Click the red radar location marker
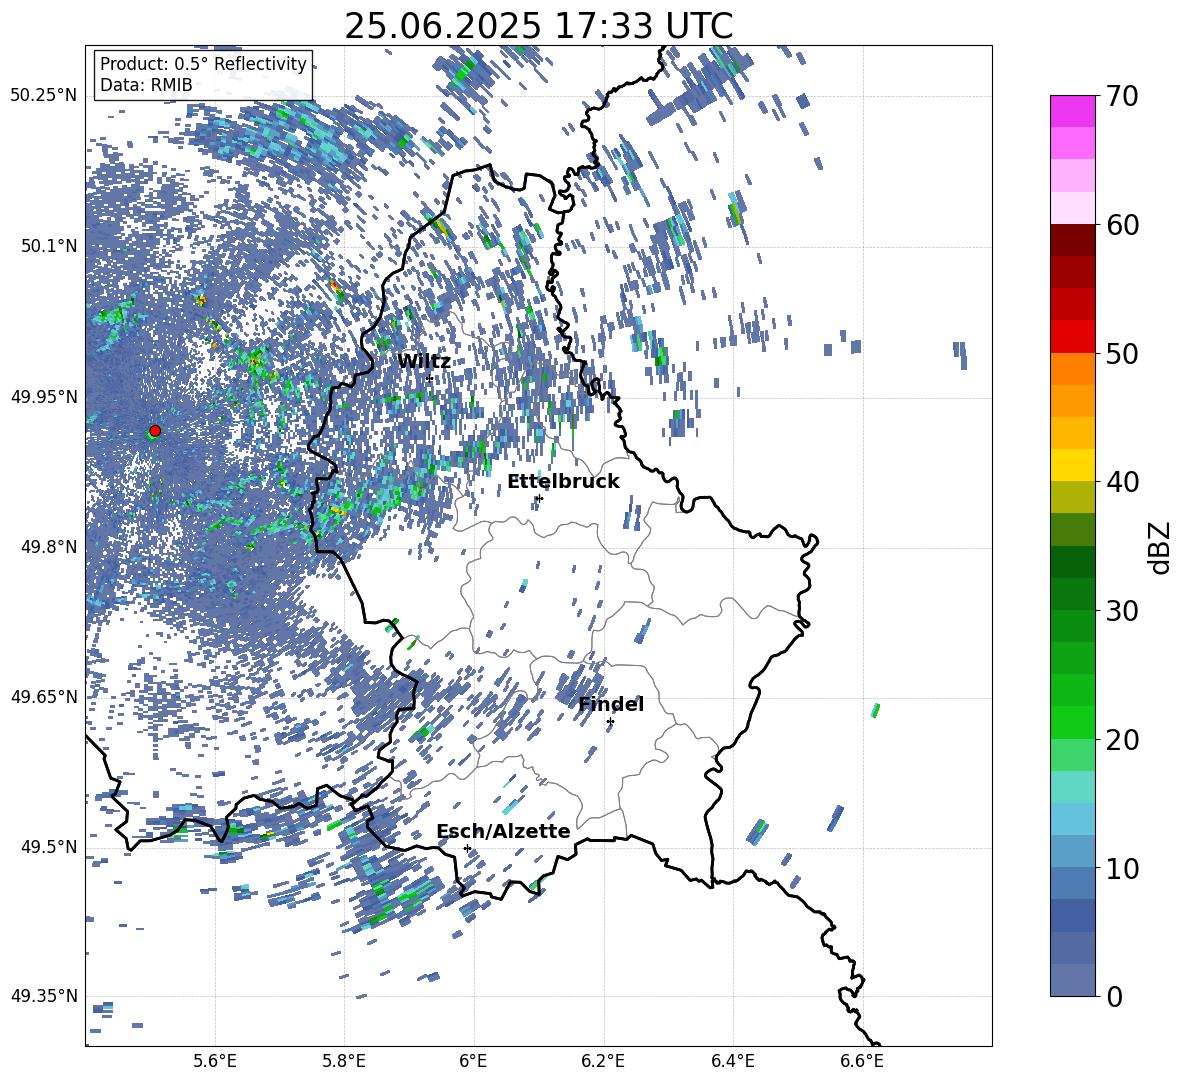 point(155,431)
